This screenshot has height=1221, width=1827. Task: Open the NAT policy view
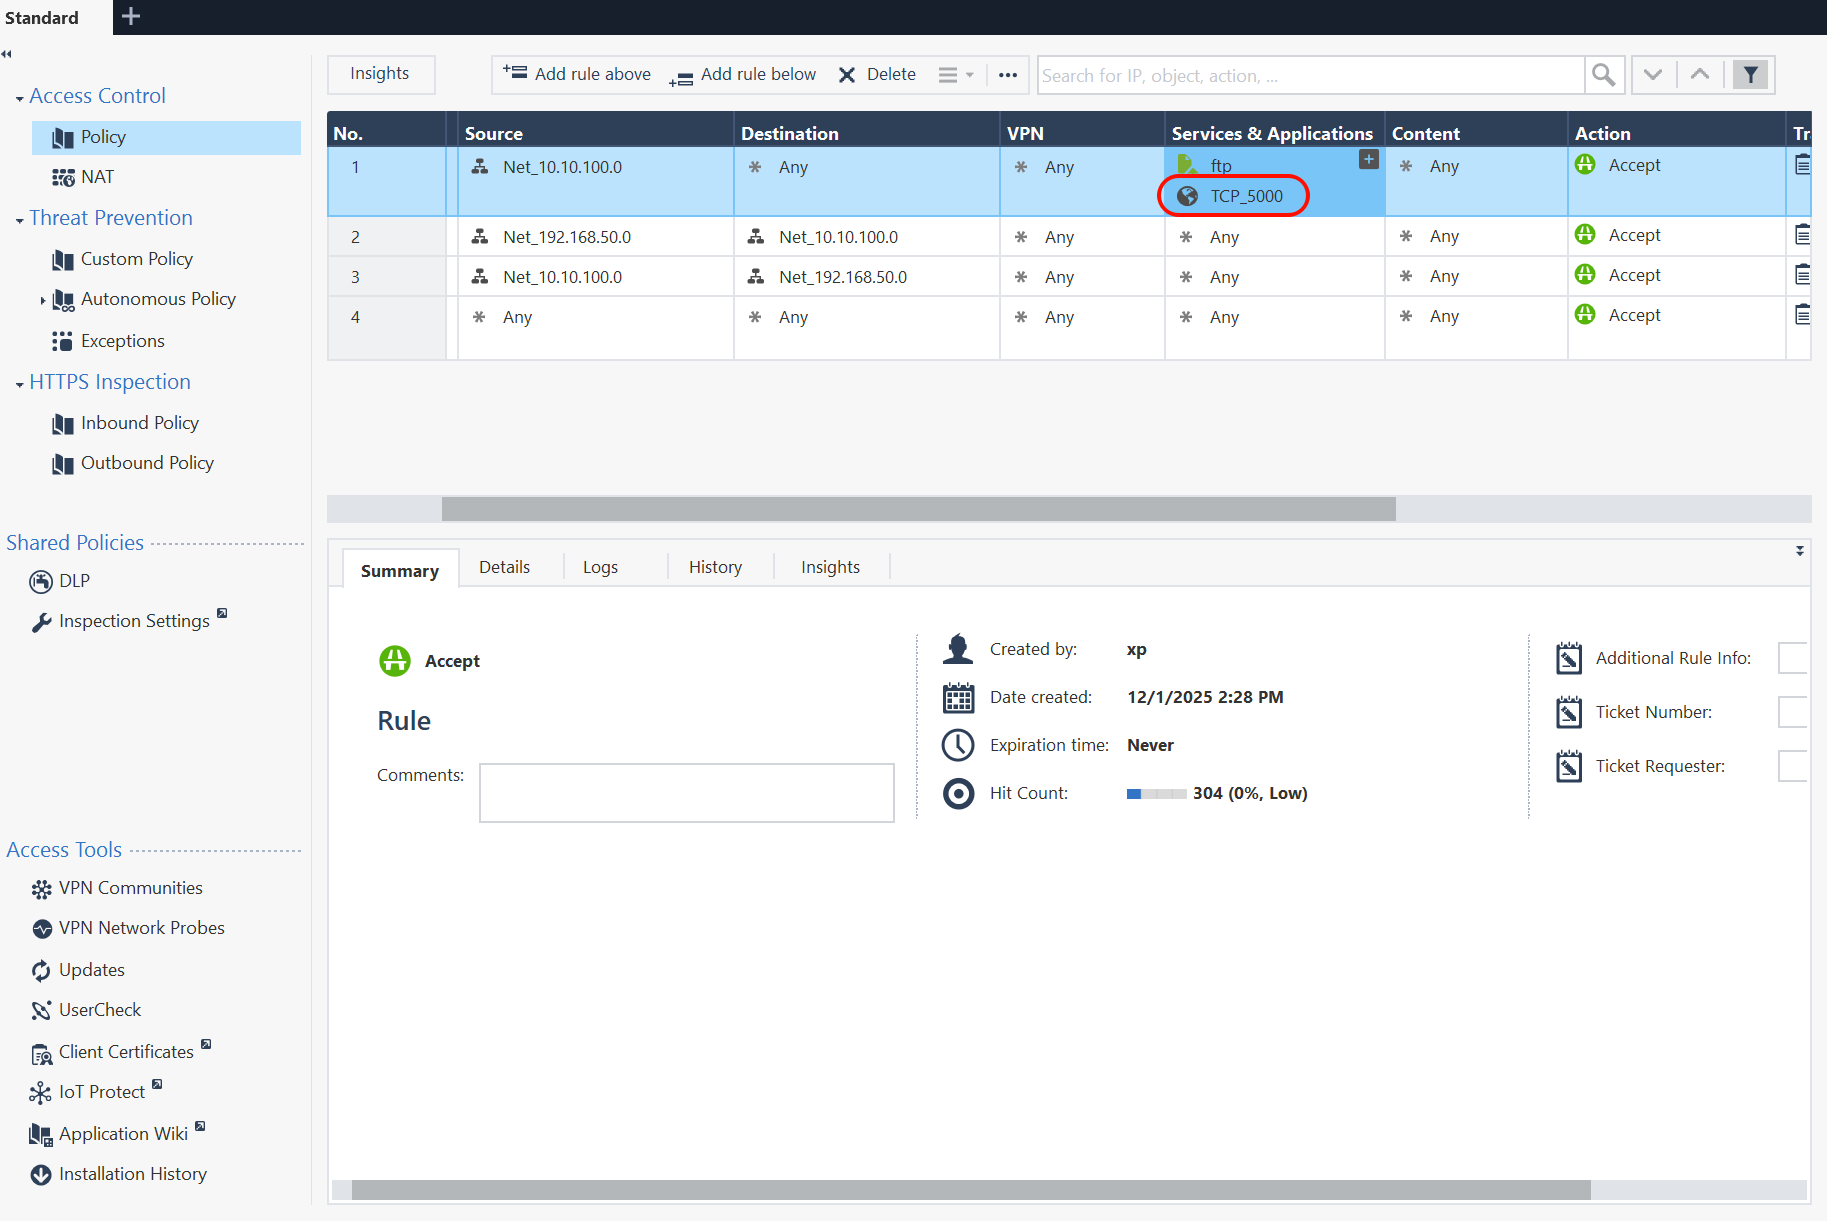[97, 177]
